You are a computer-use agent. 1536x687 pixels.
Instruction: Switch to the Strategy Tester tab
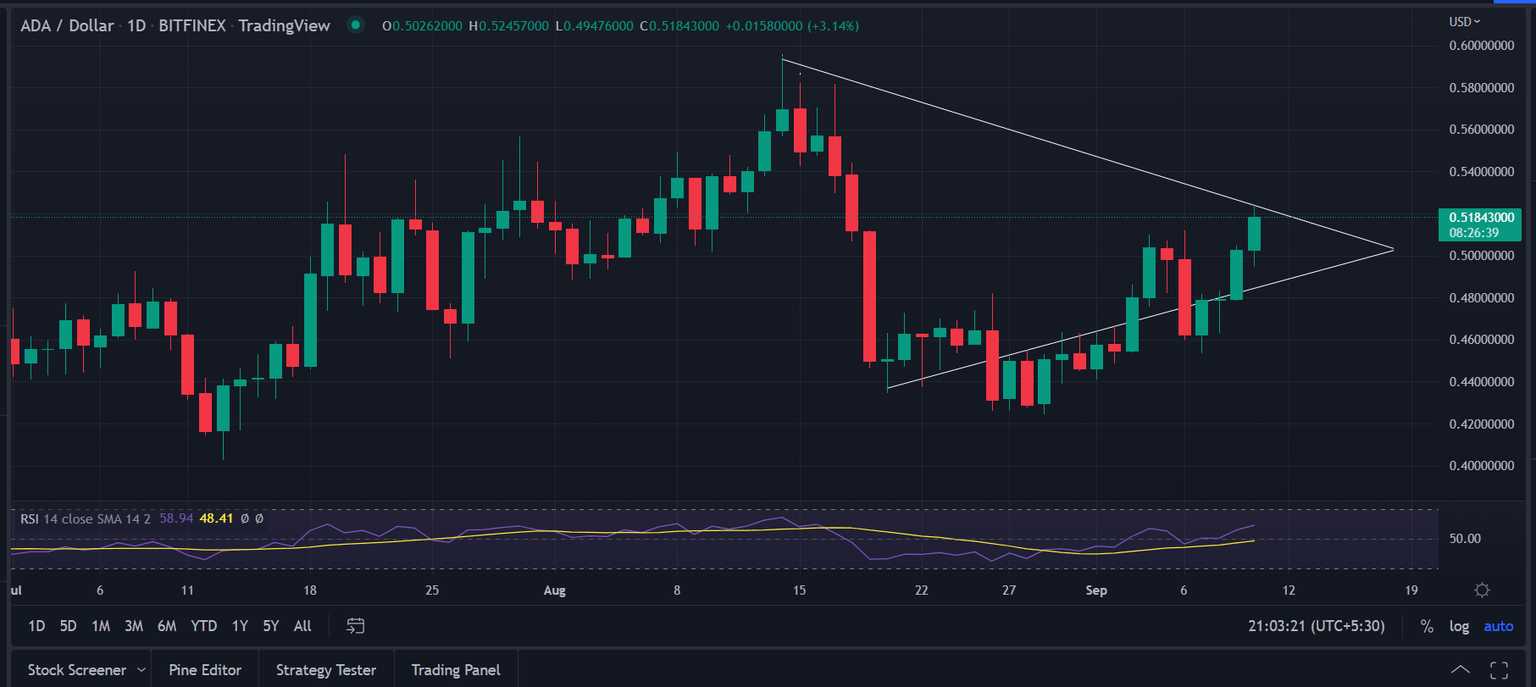point(326,669)
